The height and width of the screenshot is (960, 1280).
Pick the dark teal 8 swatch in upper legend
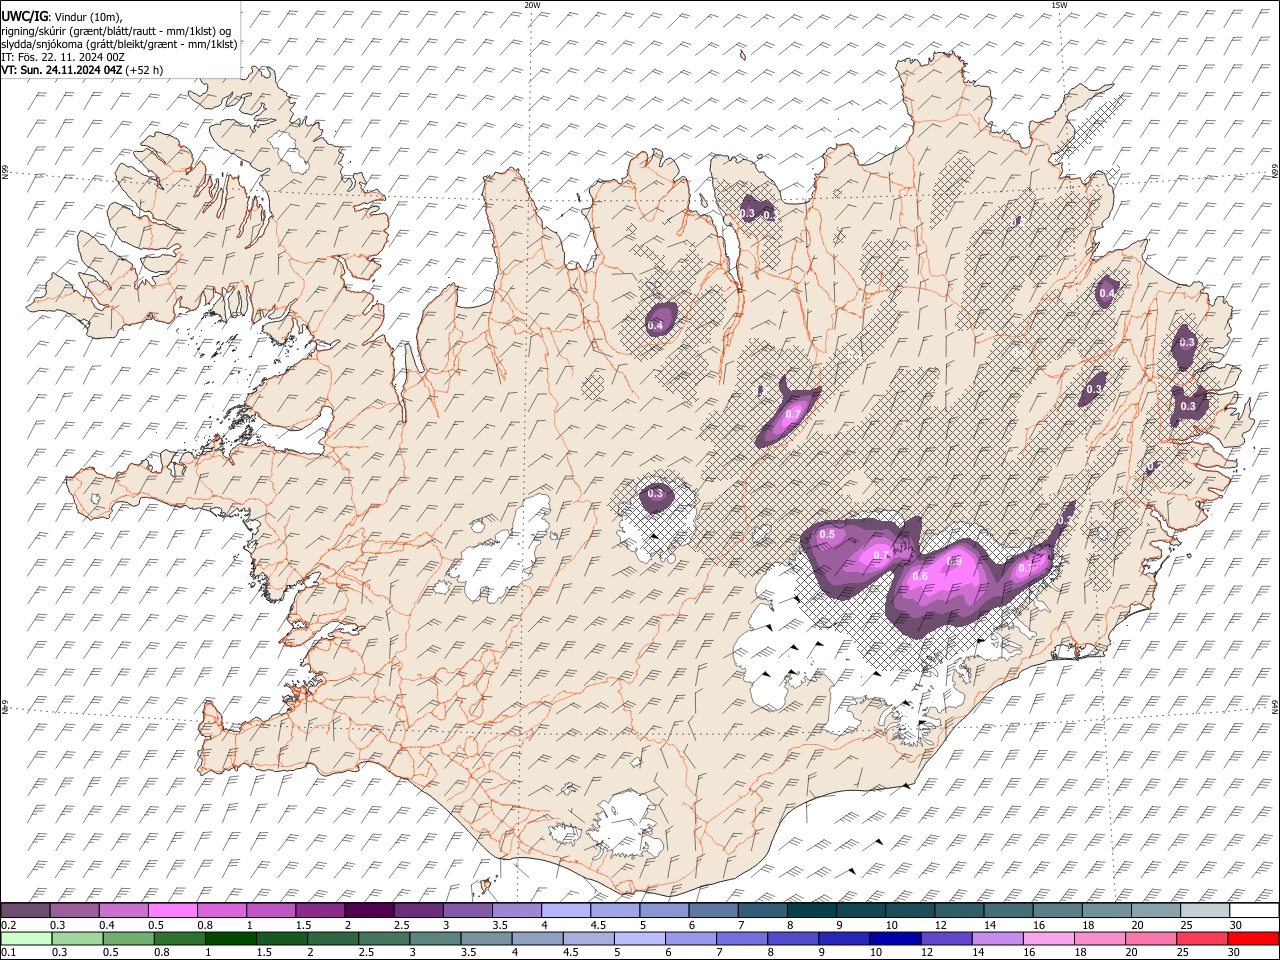click(x=812, y=911)
